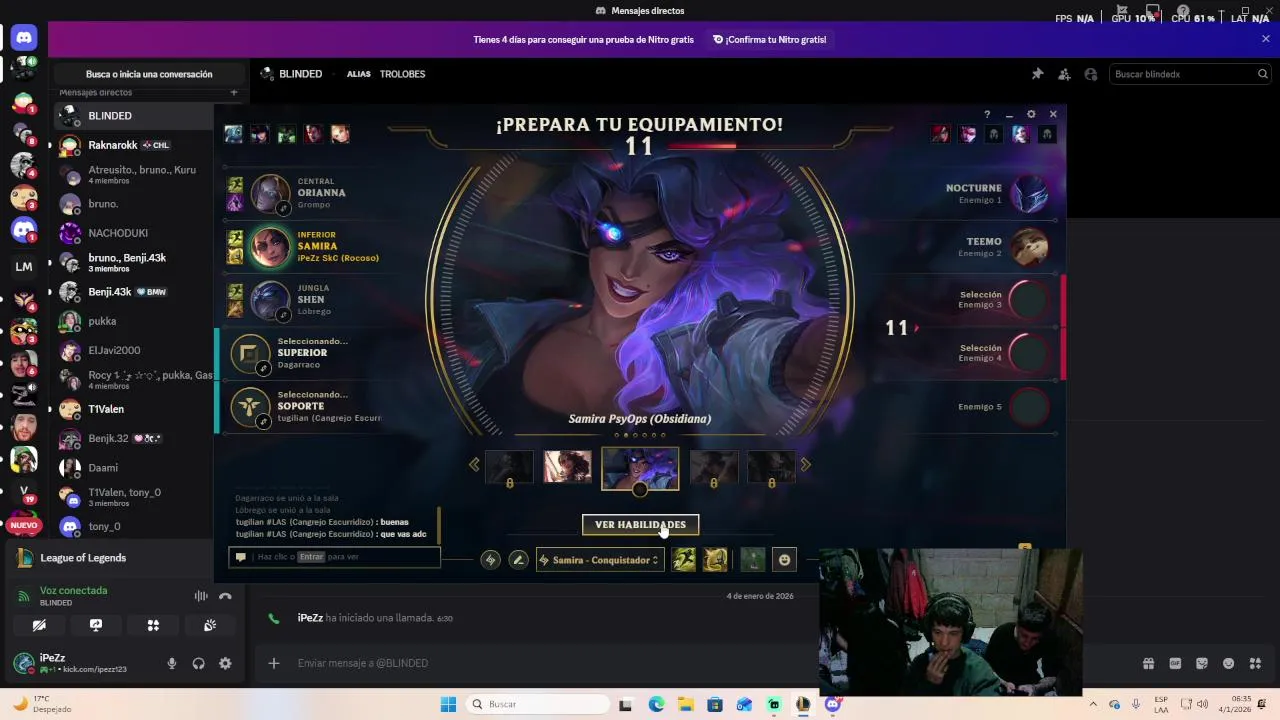This screenshot has height=720, width=1280.
Task: Show hidden system tray icons
Action: pyautogui.click(x=1092, y=704)
